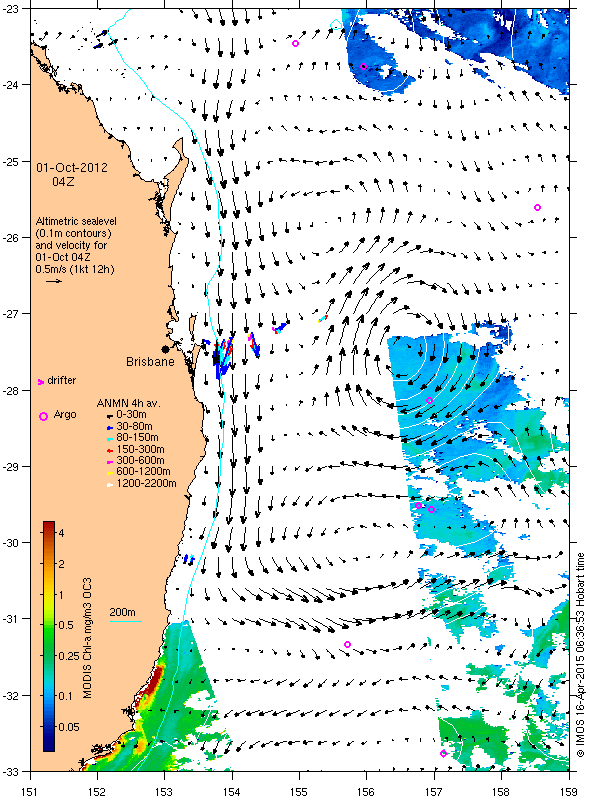590x800 pixels.
Task: Click the red 150-300m legend arrow
Action: [x=109, y=451]
